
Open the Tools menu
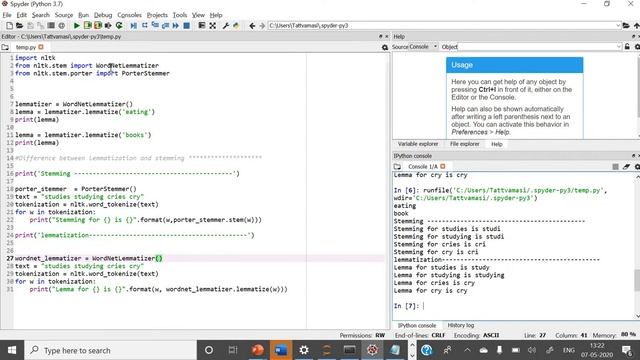(180, 15)
